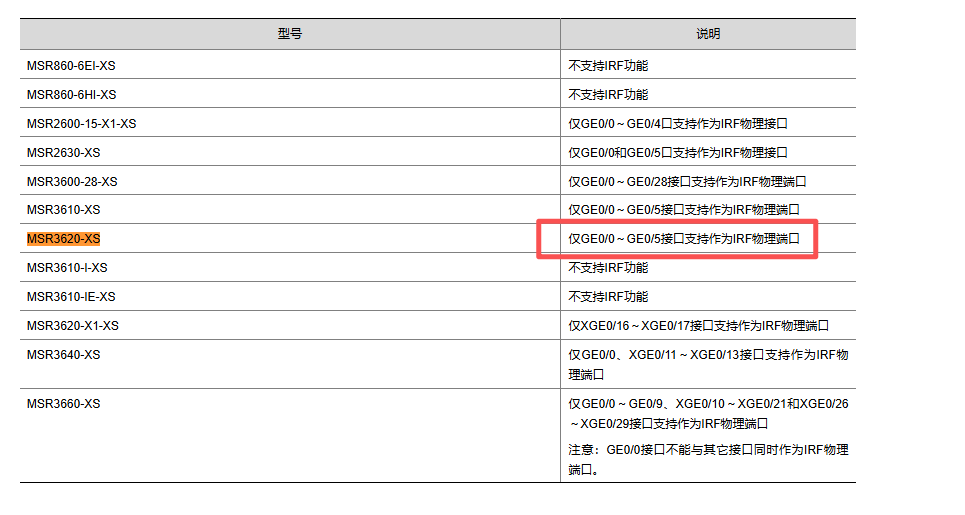965x515 pixels.
Task: Select the MSR3610-I-XS model cell
Action: pyautogui.click(x=290, y=267)
